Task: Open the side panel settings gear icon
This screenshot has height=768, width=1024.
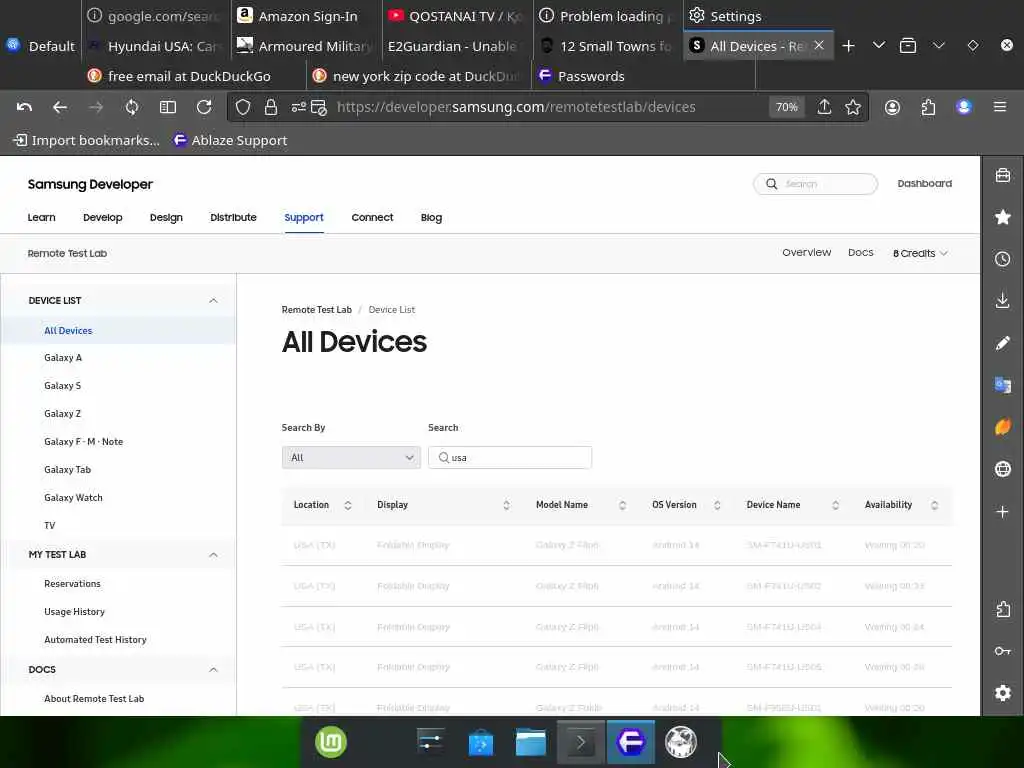Action: [x=1003, y=693]
